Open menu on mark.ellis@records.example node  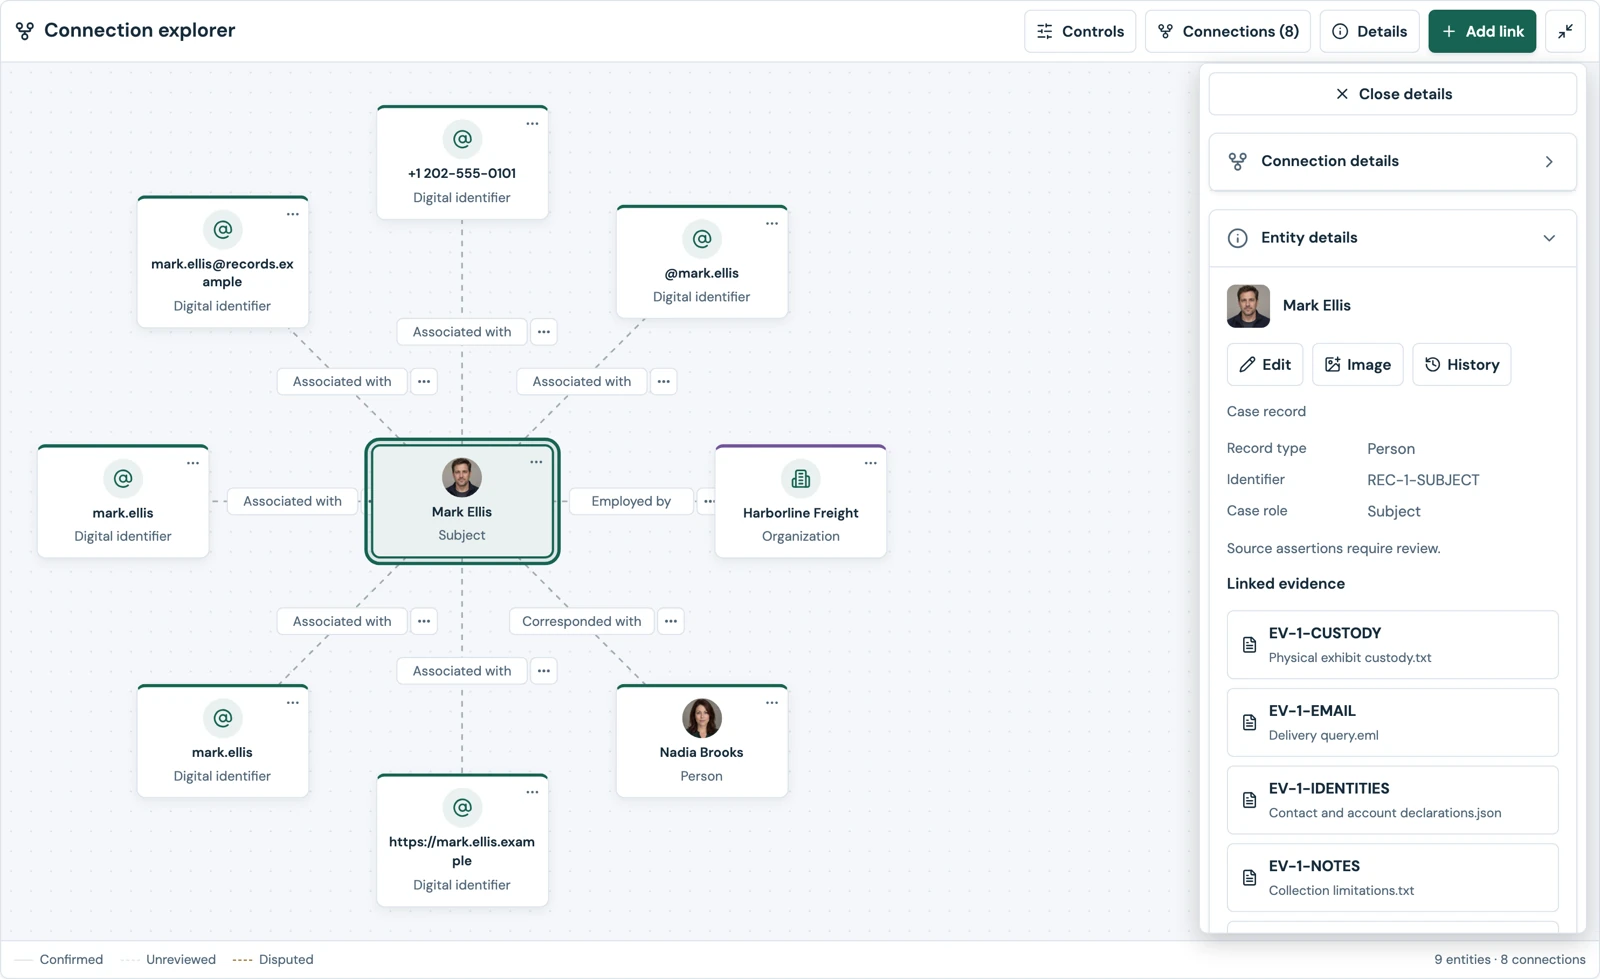(293, 214)
